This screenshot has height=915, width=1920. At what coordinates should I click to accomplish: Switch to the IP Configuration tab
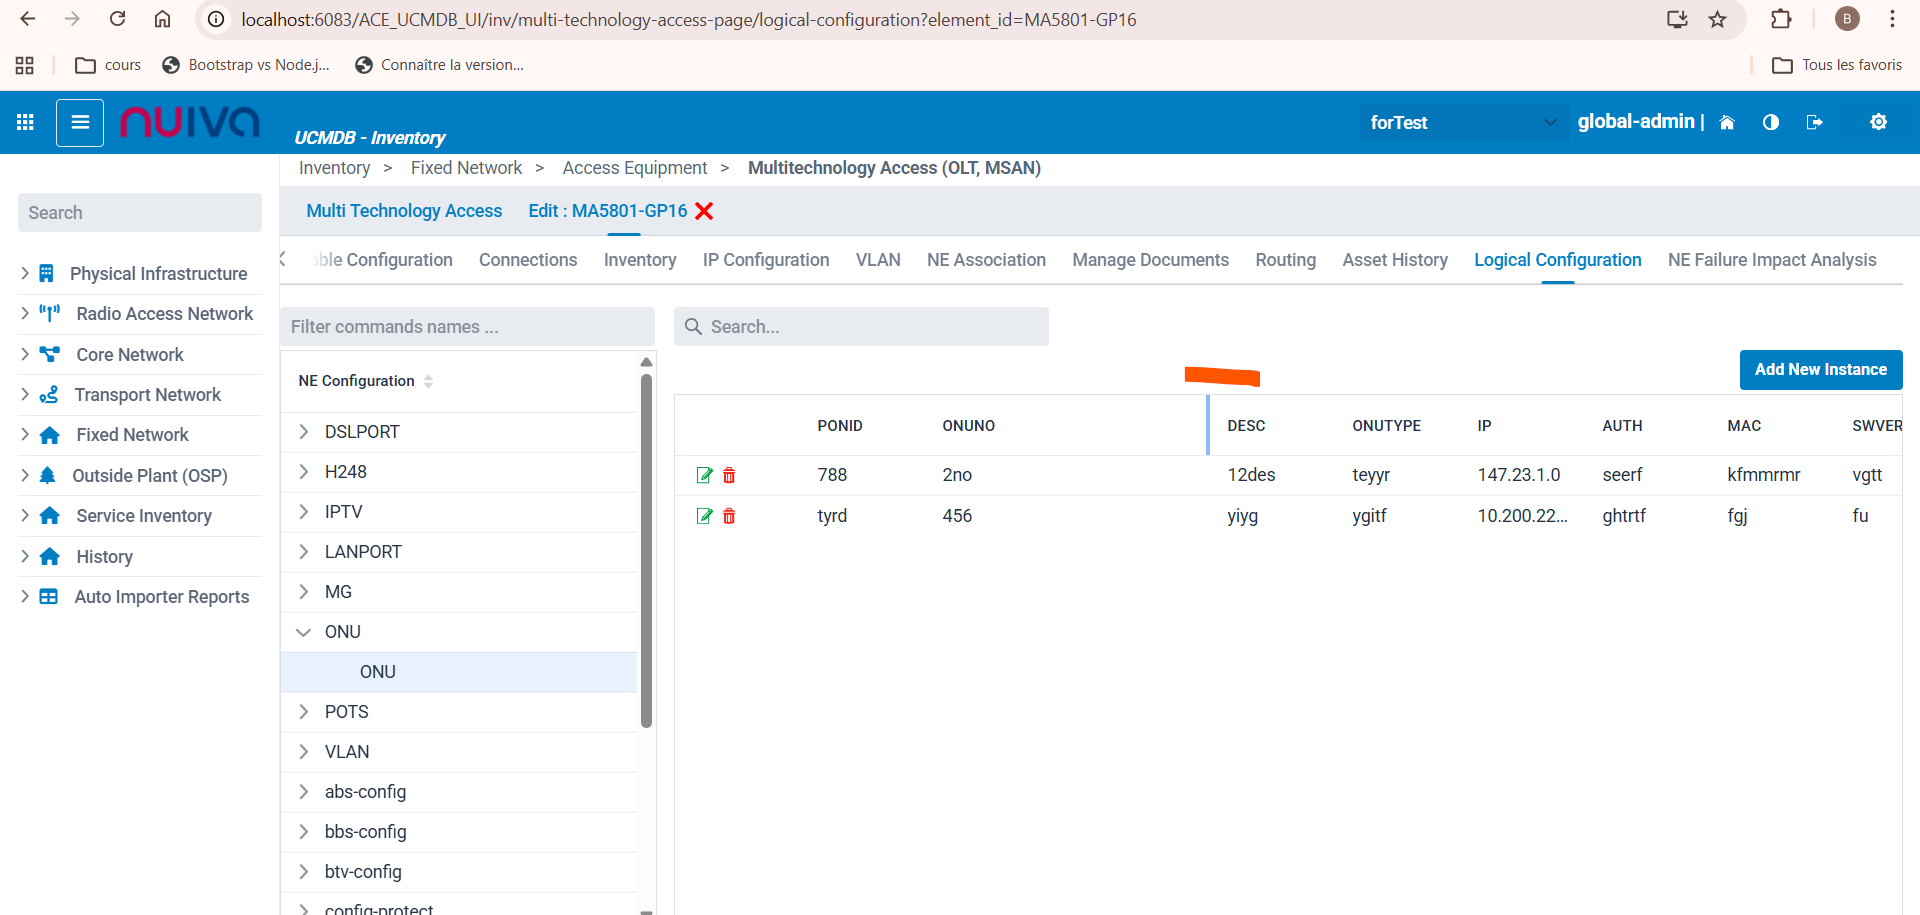coord(765,260)
